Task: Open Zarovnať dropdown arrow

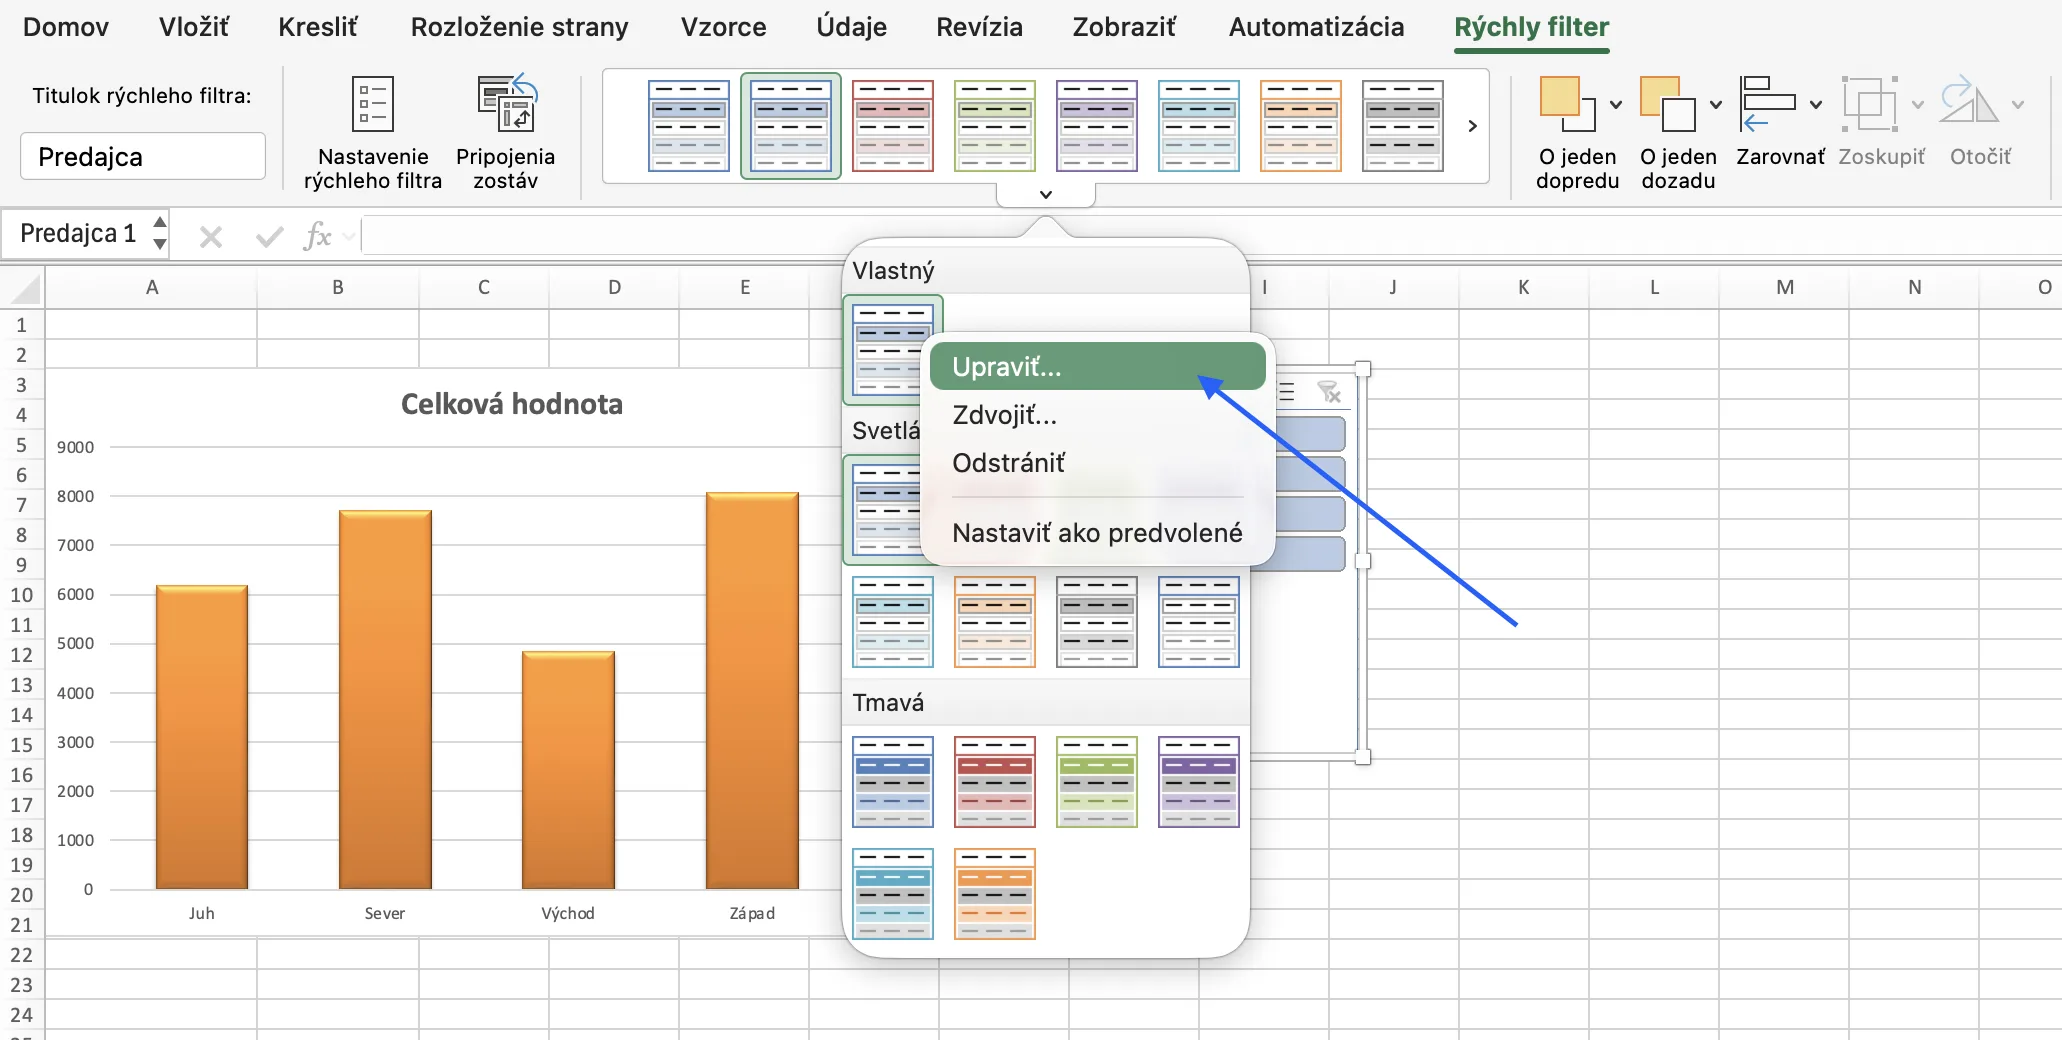Action: 1816,104
